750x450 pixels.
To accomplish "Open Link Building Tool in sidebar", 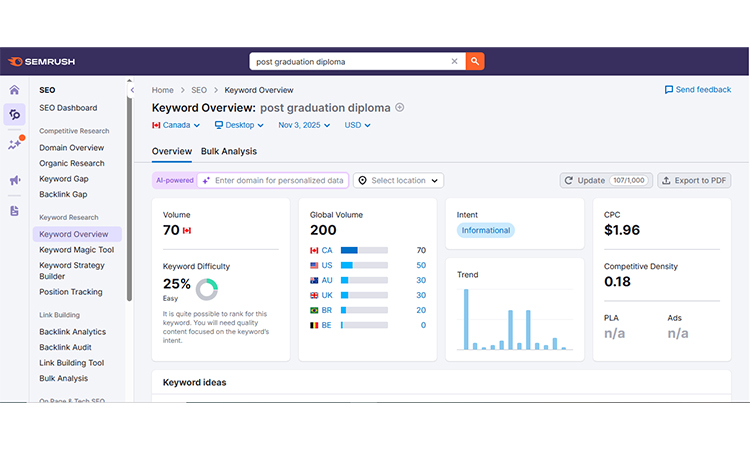I will click(x=72, y=363).
